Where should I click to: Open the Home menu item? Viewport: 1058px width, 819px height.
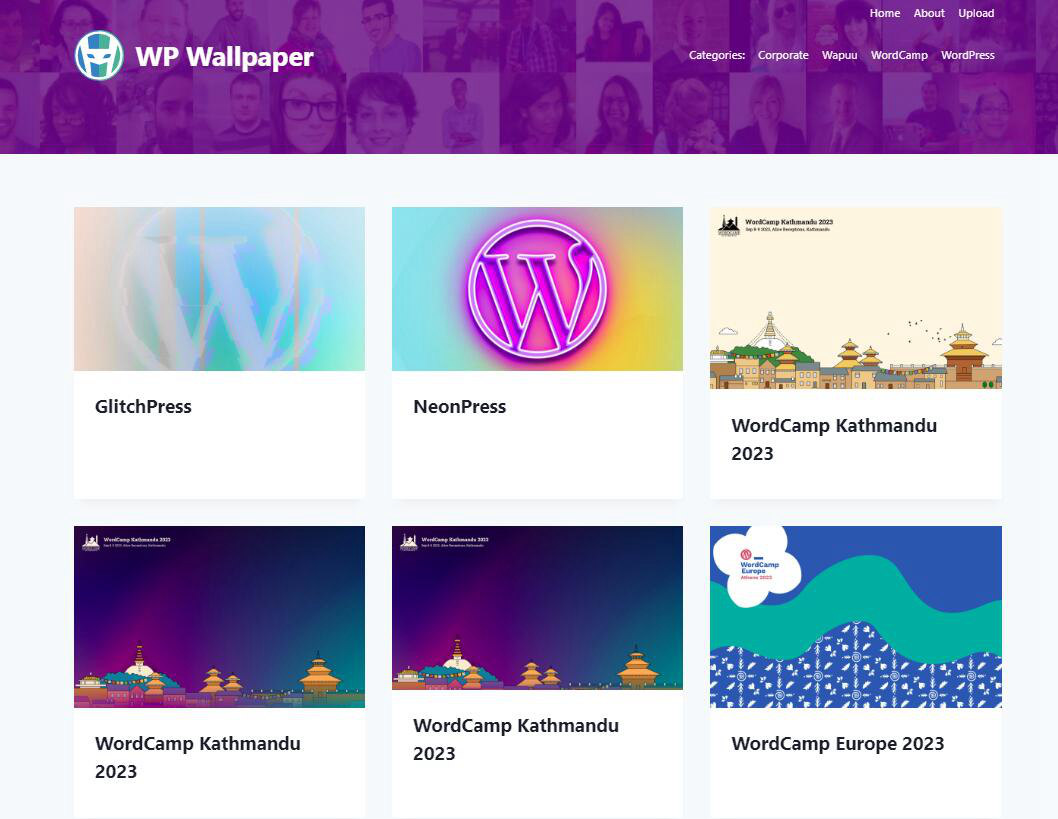pyautogui.click(x=885, y=13)
